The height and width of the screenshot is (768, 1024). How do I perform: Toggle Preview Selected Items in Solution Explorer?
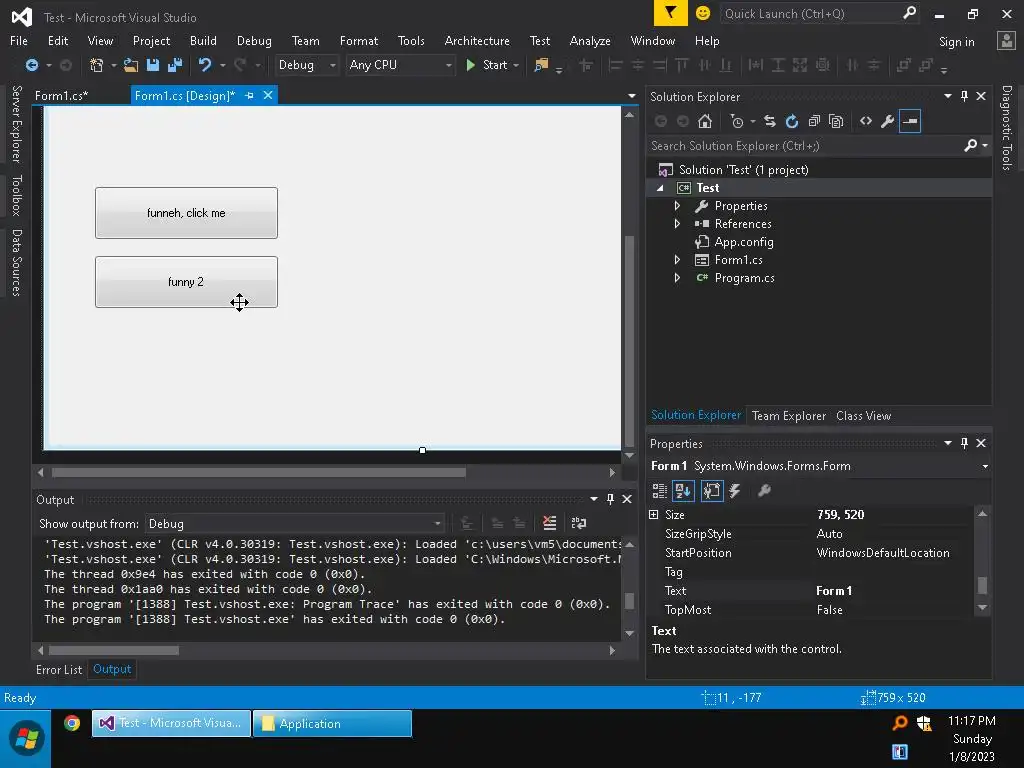(910, 121)
